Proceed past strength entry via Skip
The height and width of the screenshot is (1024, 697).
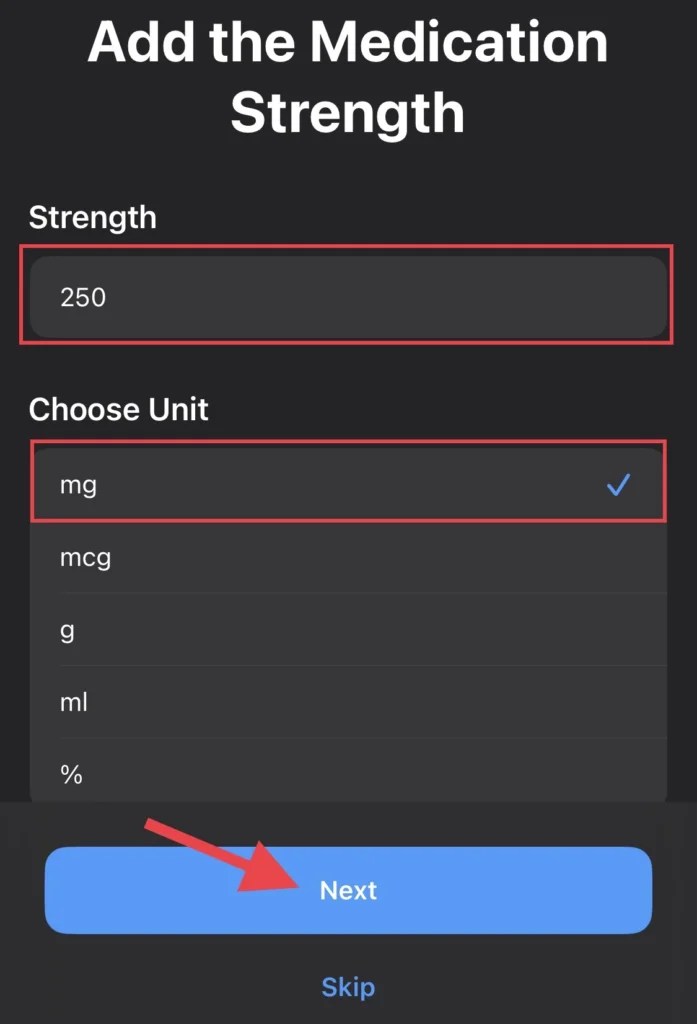point(348,987)
